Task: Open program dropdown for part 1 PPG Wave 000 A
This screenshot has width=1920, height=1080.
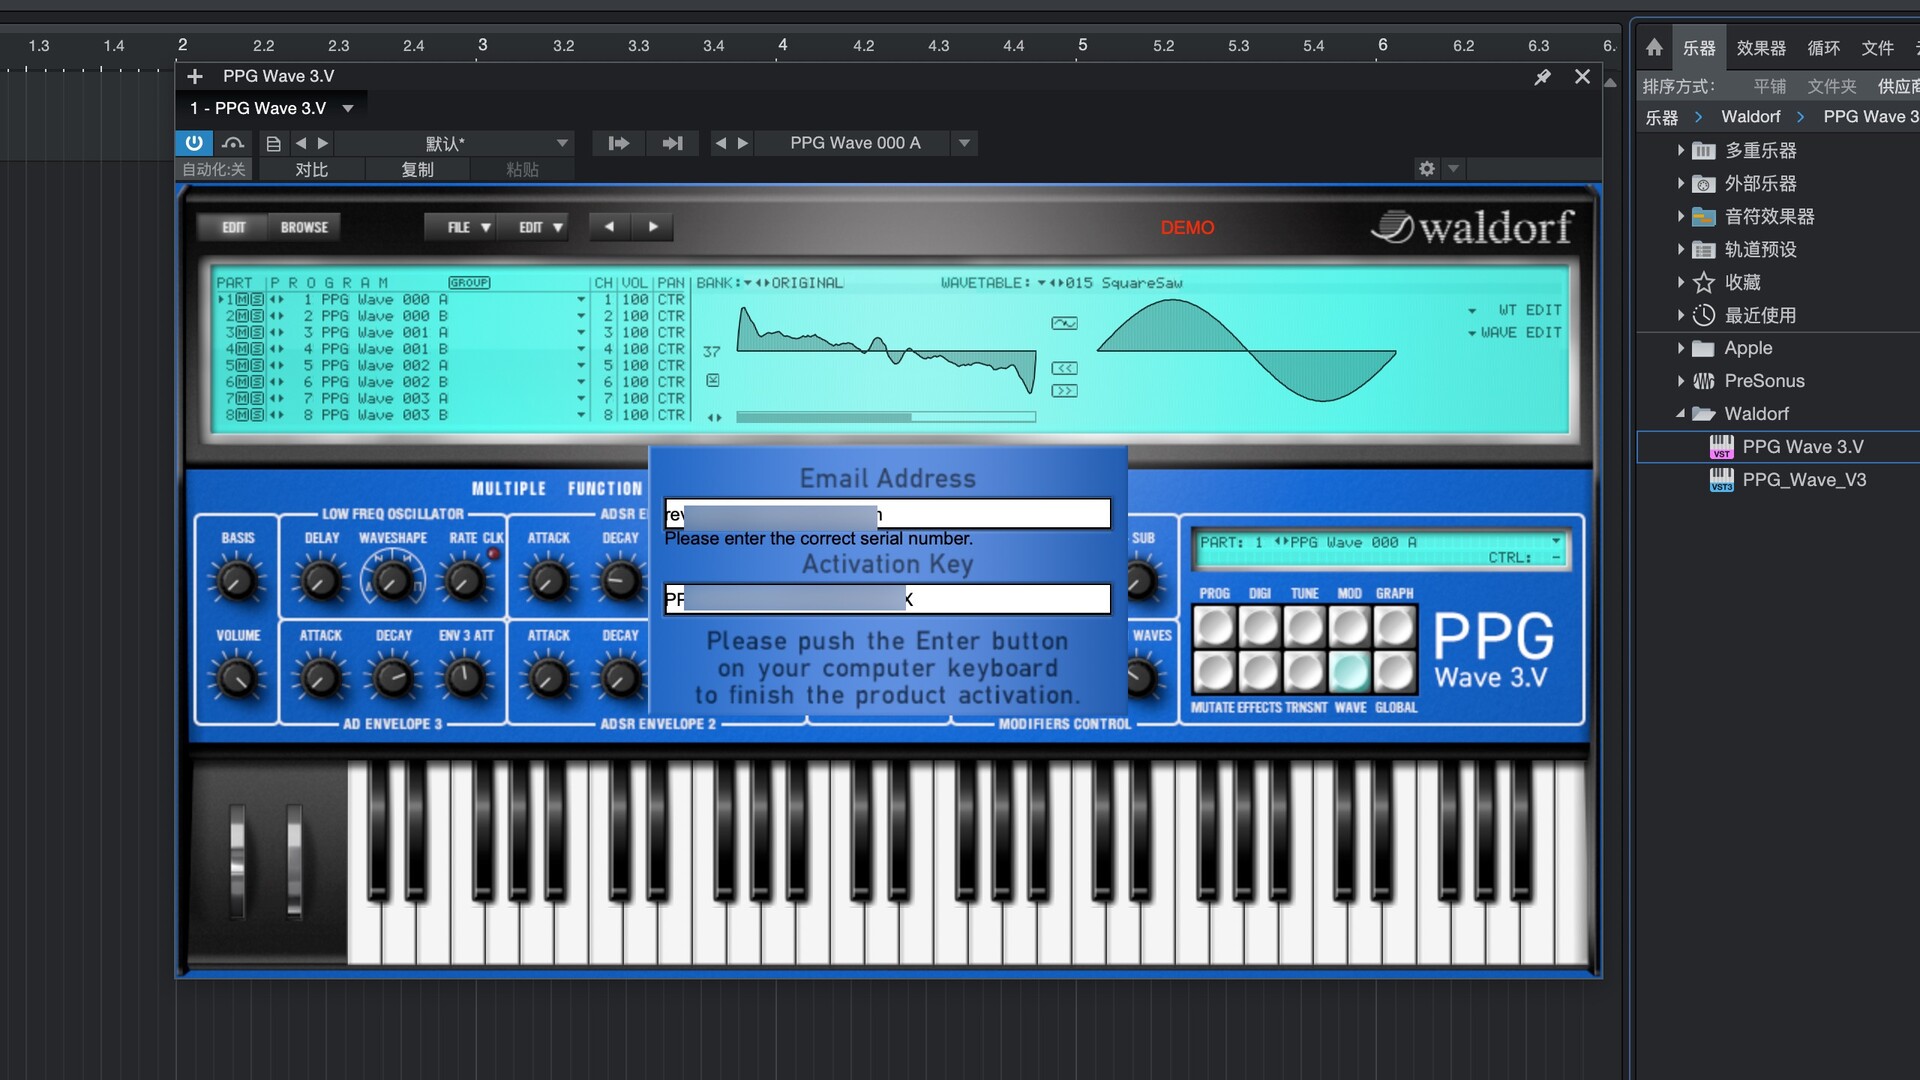Action: tap(581, 300)
